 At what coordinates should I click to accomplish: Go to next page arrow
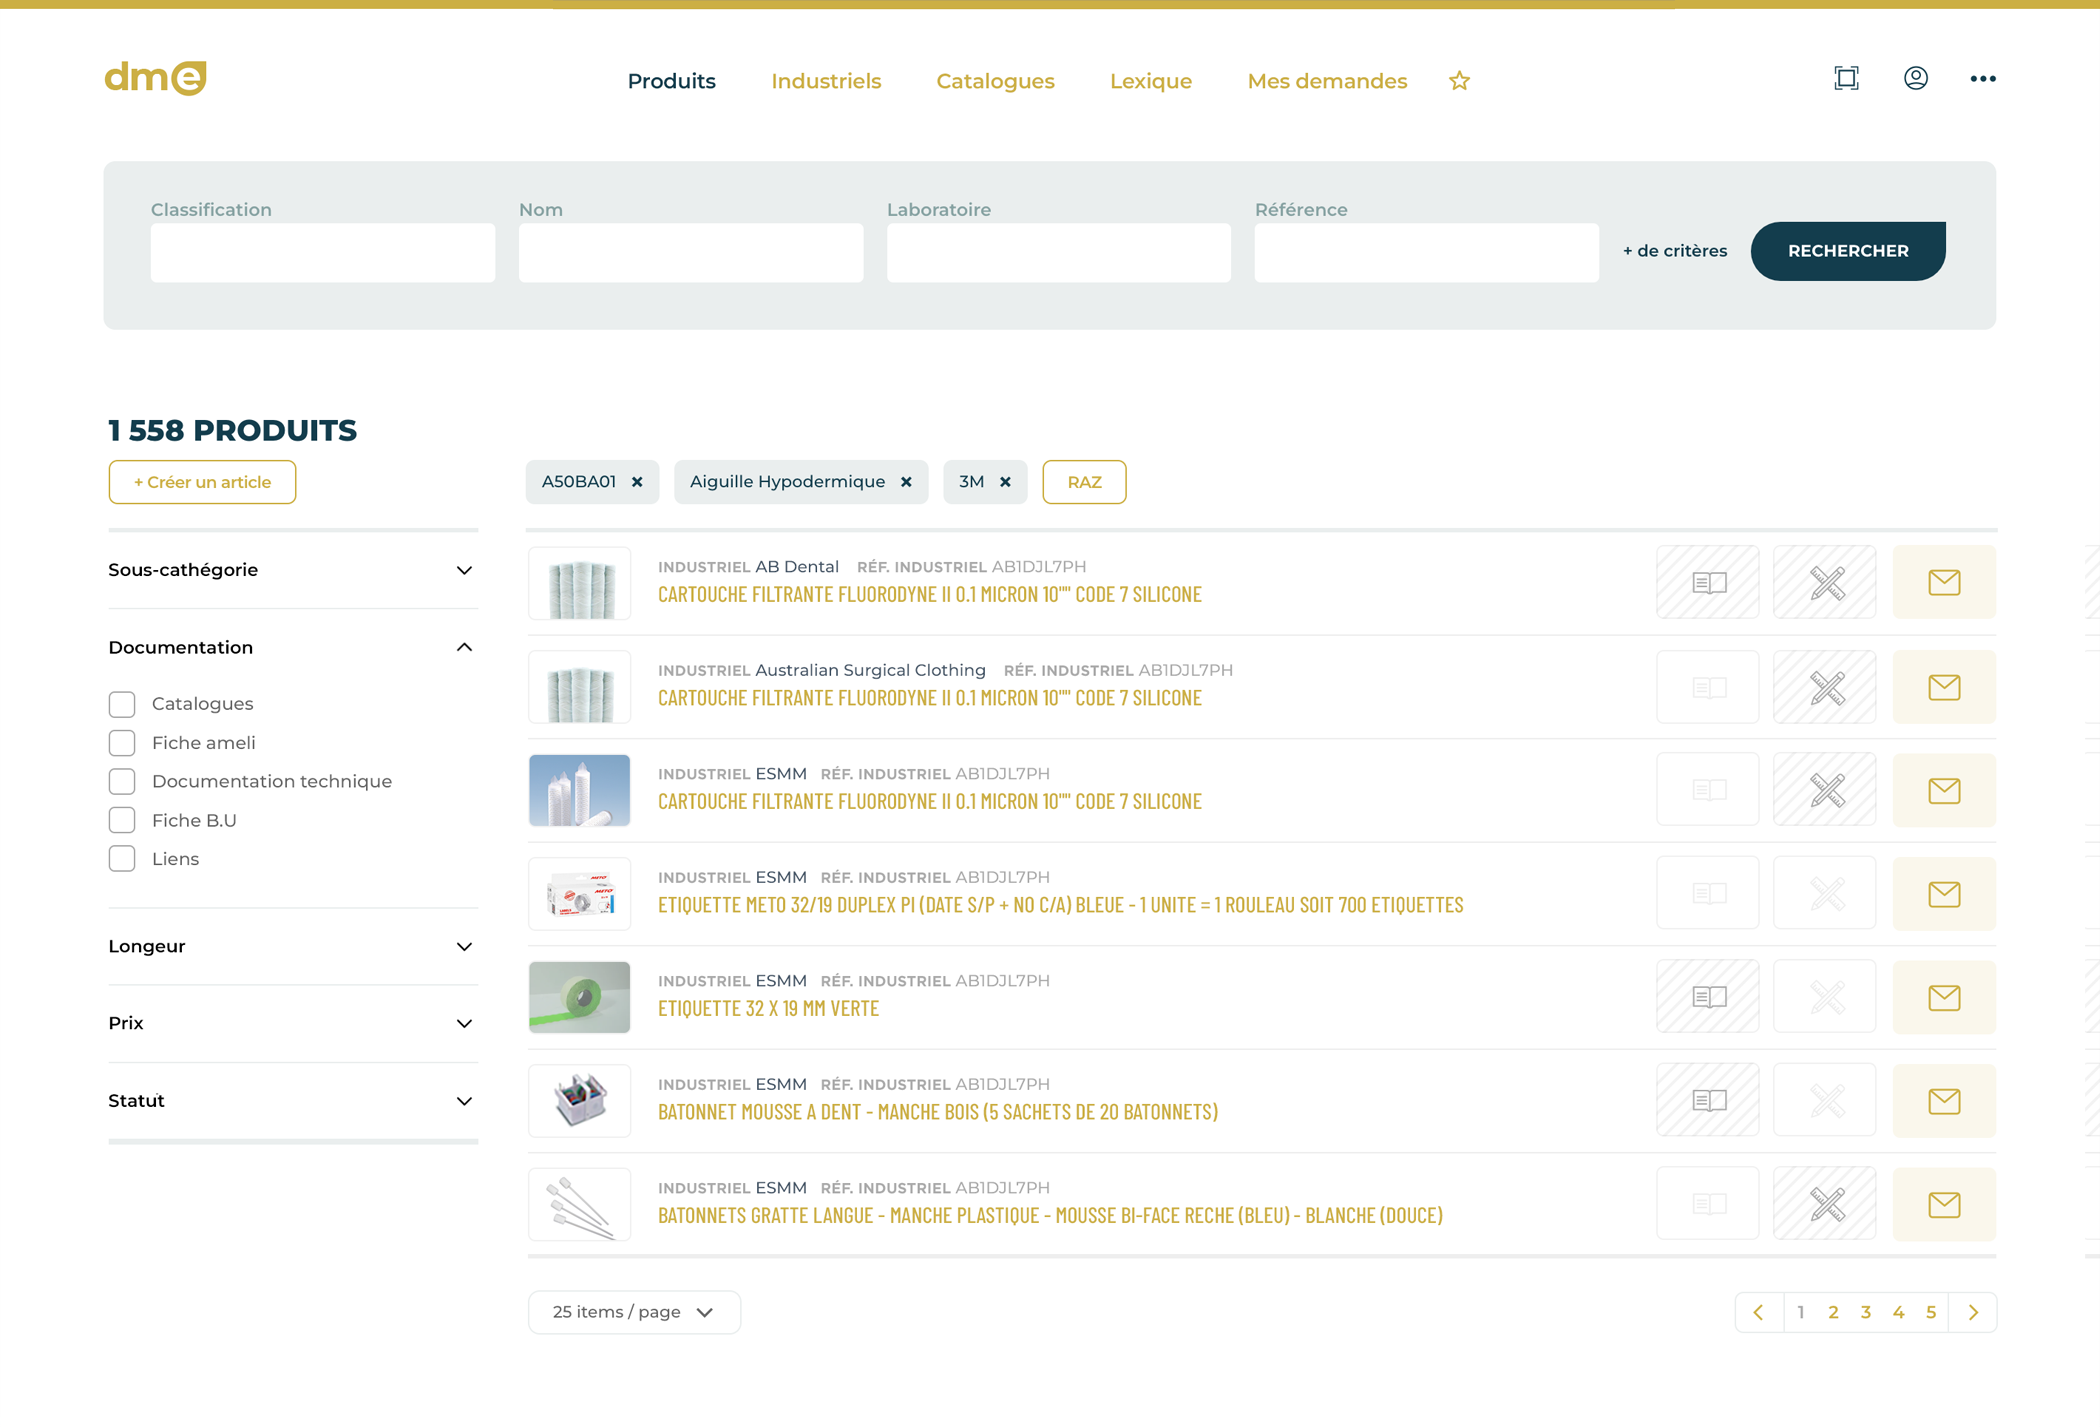point(1973,1312)
